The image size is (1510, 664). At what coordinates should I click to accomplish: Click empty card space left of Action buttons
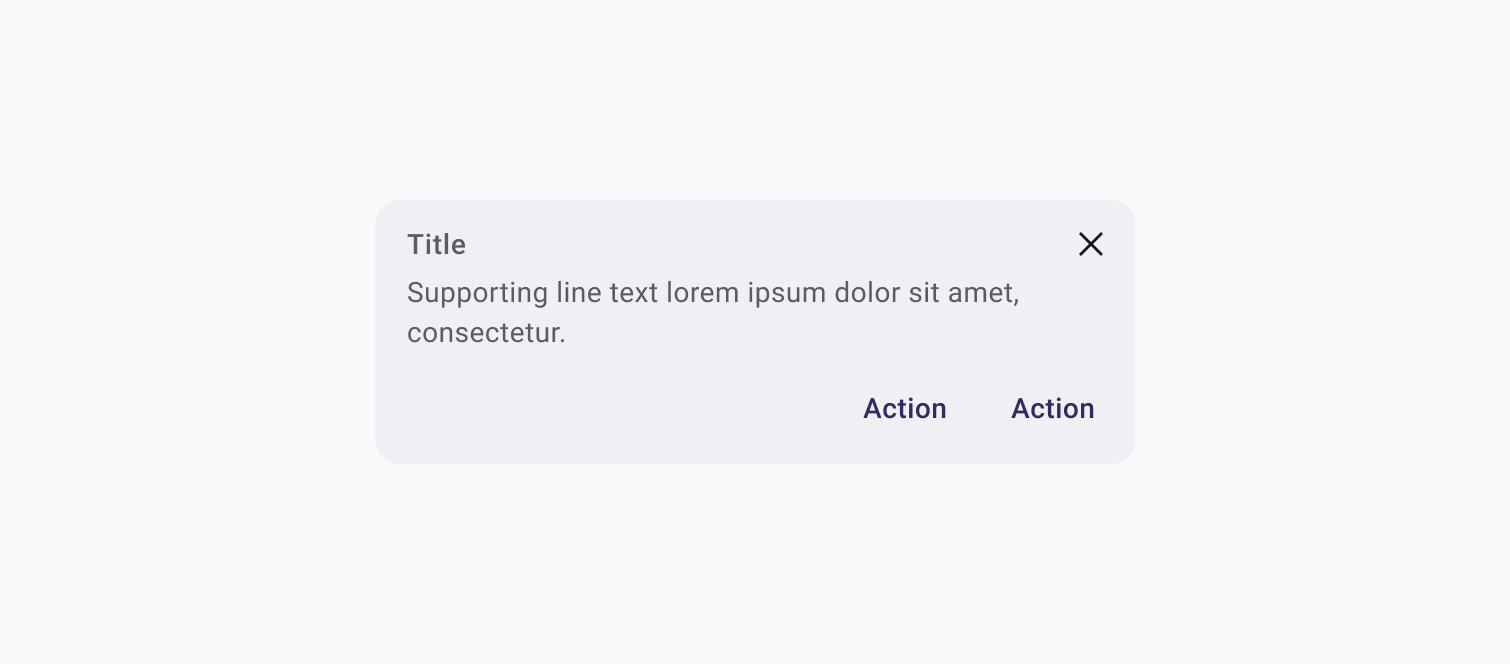[x=620, y=409]
